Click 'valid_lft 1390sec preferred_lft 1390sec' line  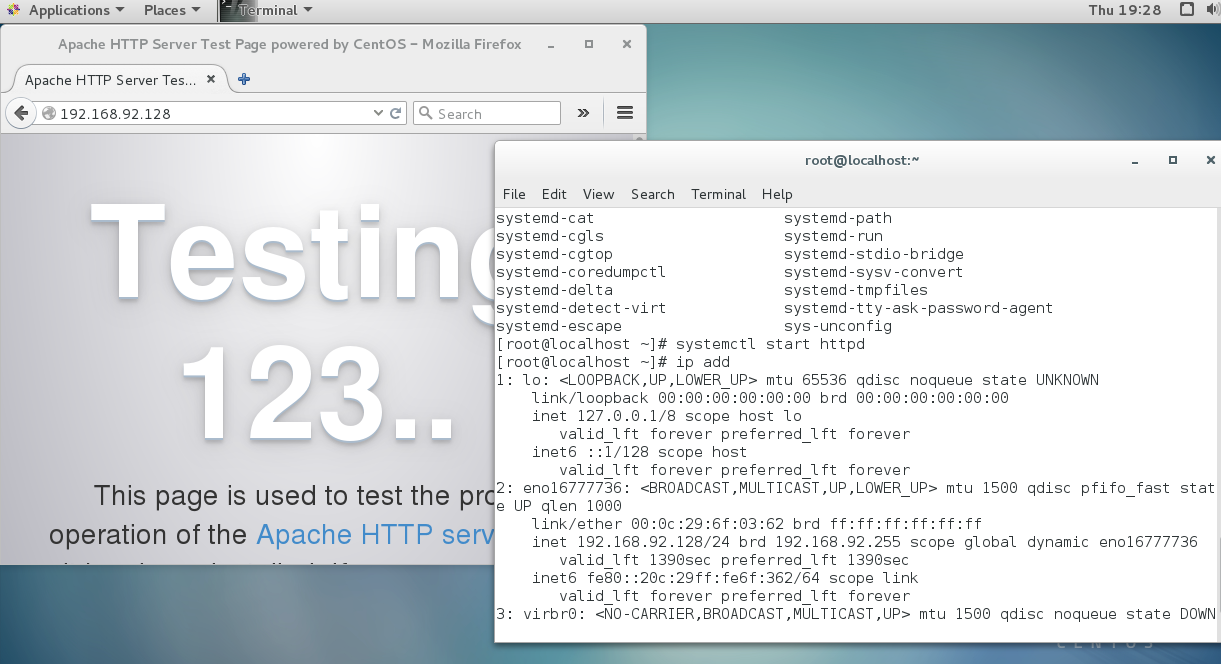point(734,560)
